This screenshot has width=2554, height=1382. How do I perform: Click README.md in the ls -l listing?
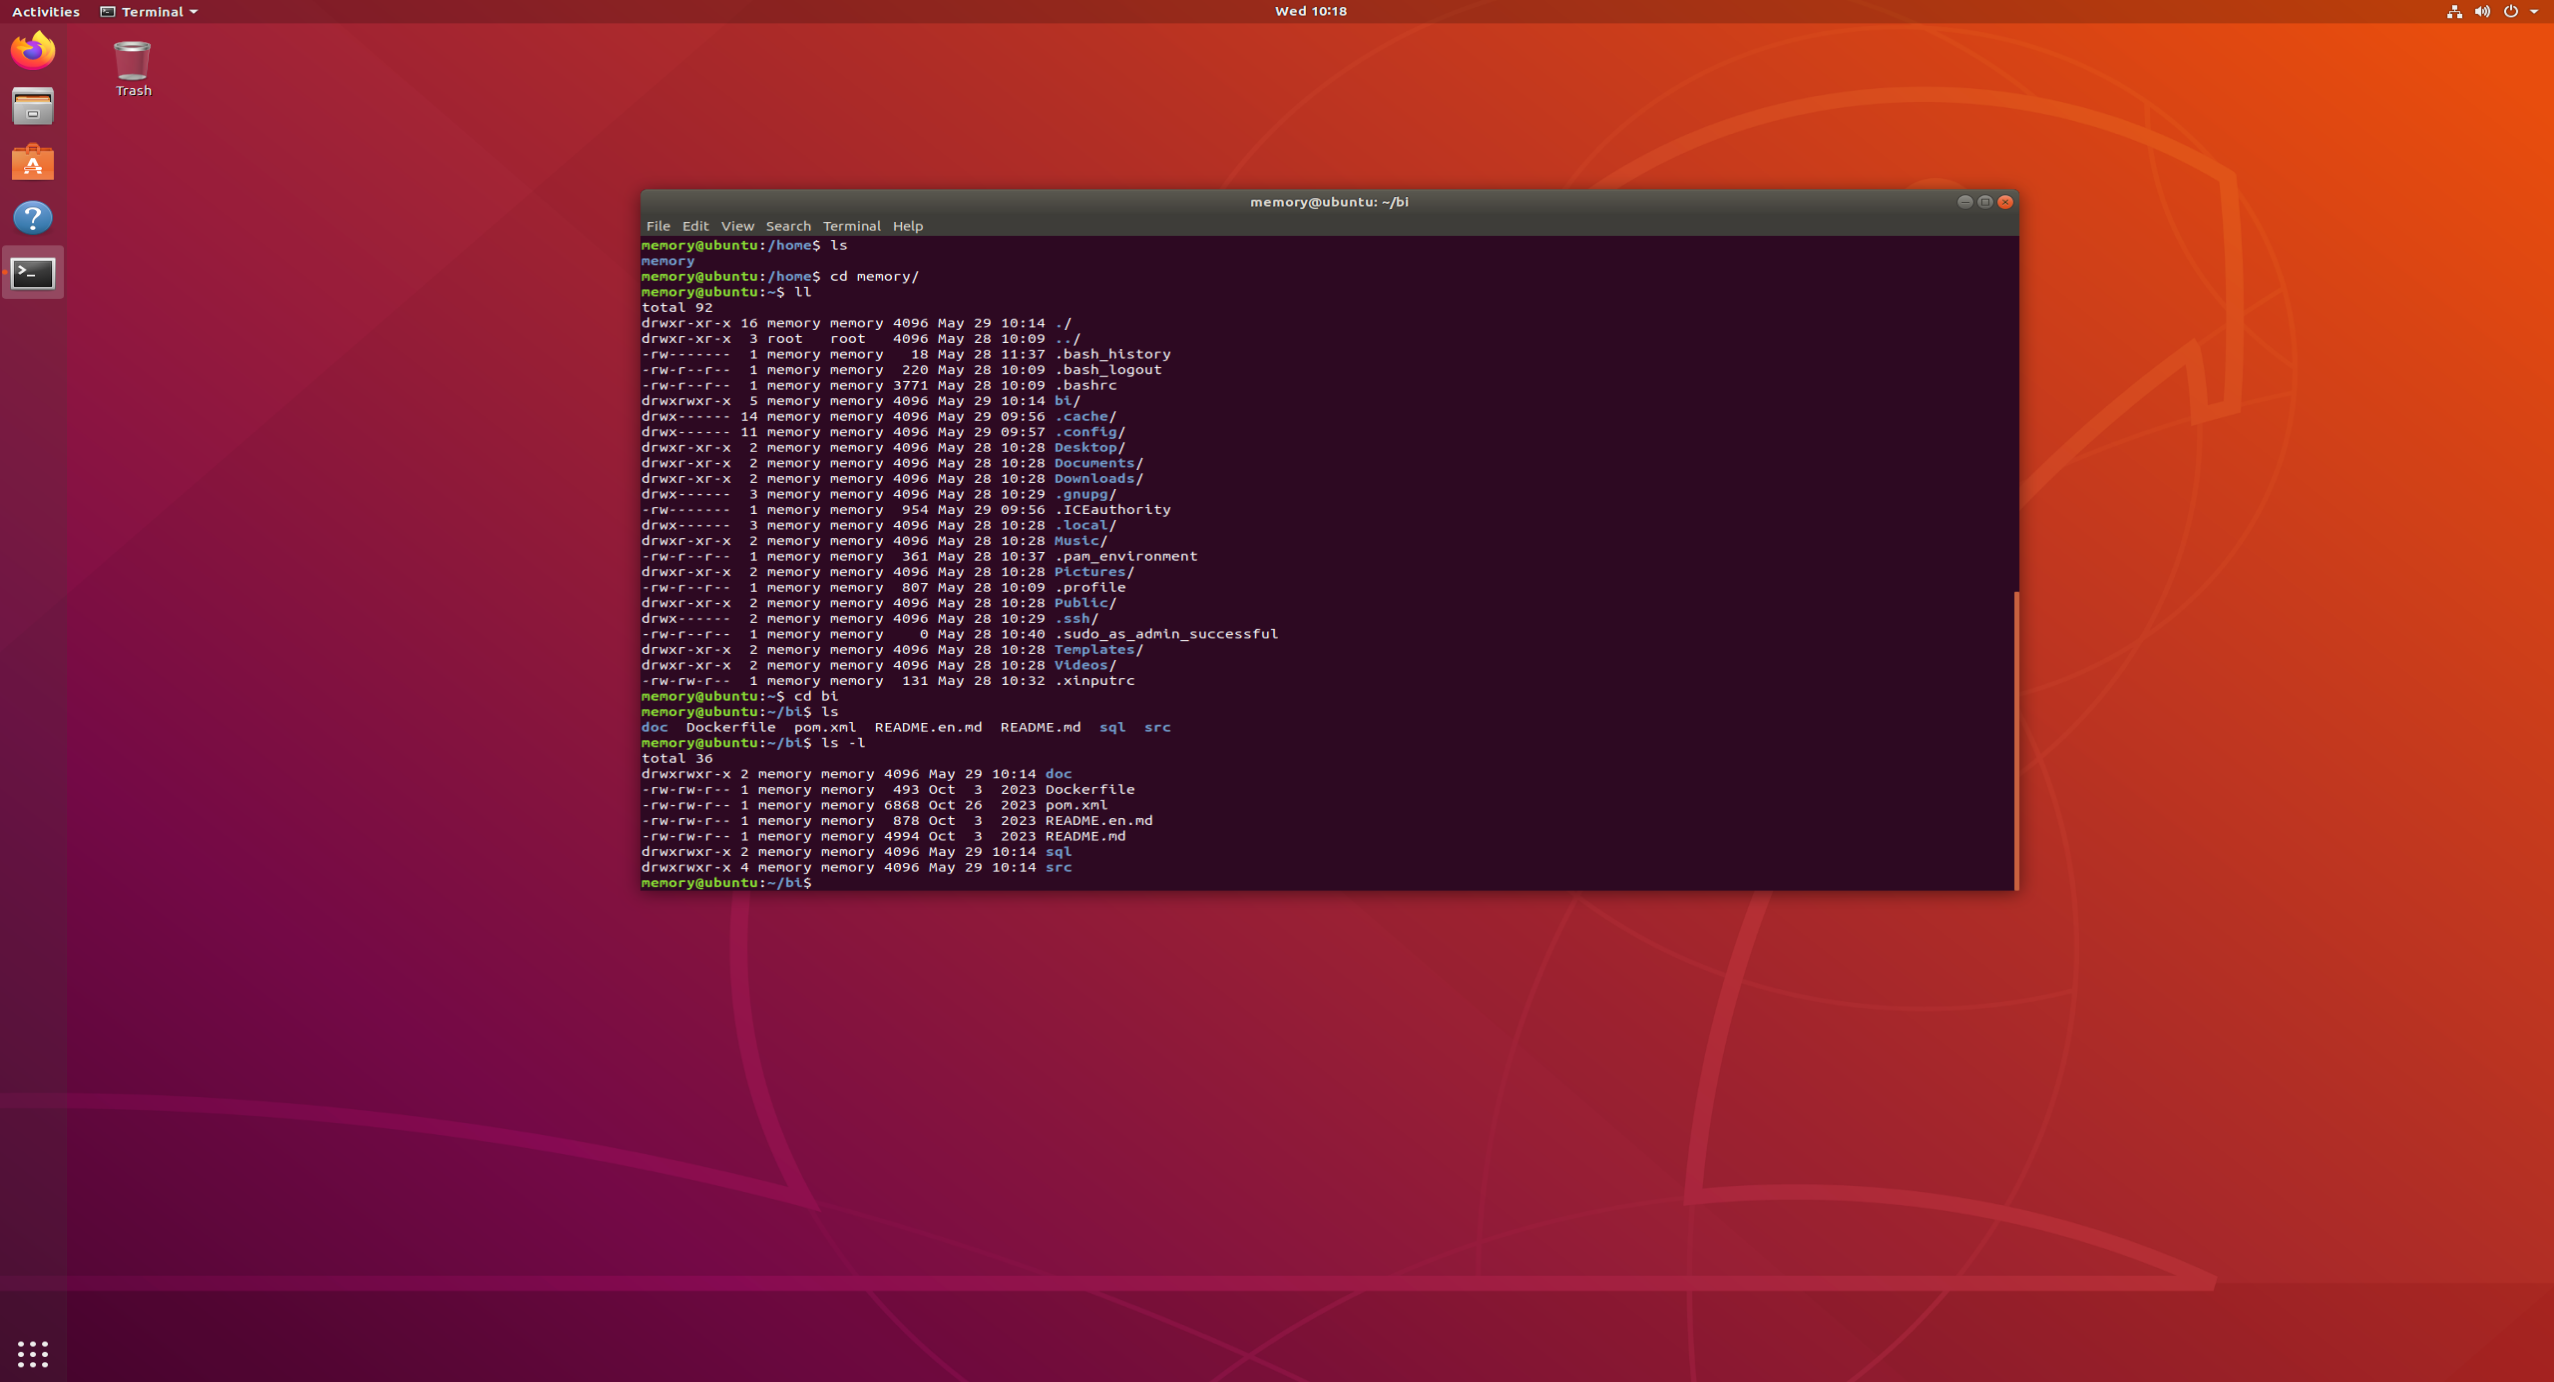(1085, 836)
